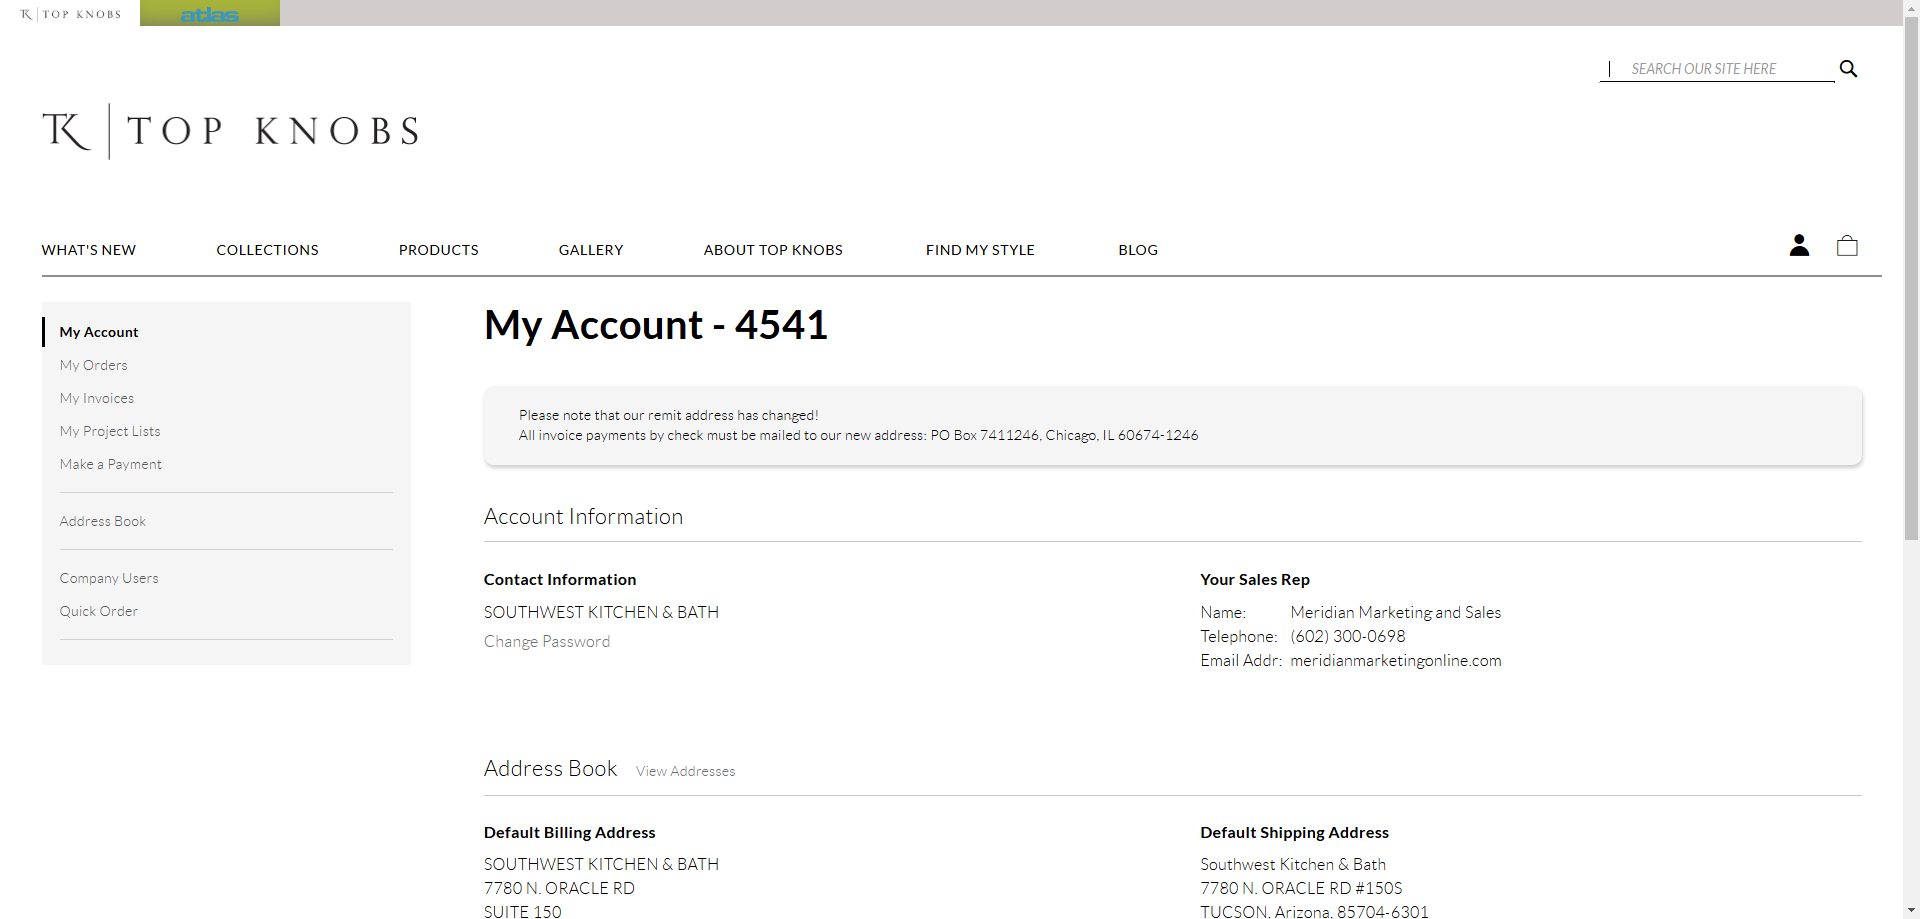Focus the Search Our Site Here field
Image resolution: width=1920 pixels, height=919 pixels.
click(x=1718, y=69)
